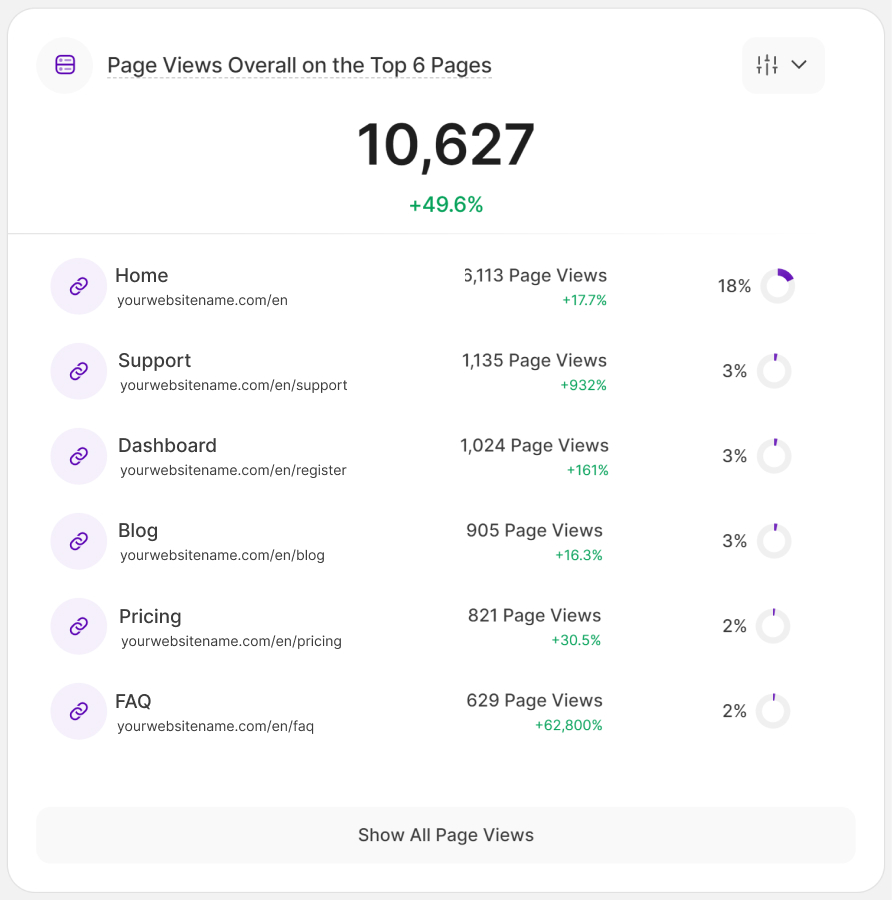This screenshot has height=900, width=892.
Task: Click the purple server icon beside the title
Action: pyautogui.click(x=65, y=65)
